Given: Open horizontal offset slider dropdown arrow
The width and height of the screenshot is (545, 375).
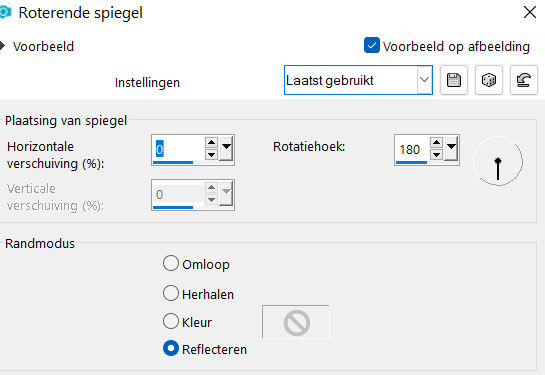Looking at the screenshot, I should 226,148.
